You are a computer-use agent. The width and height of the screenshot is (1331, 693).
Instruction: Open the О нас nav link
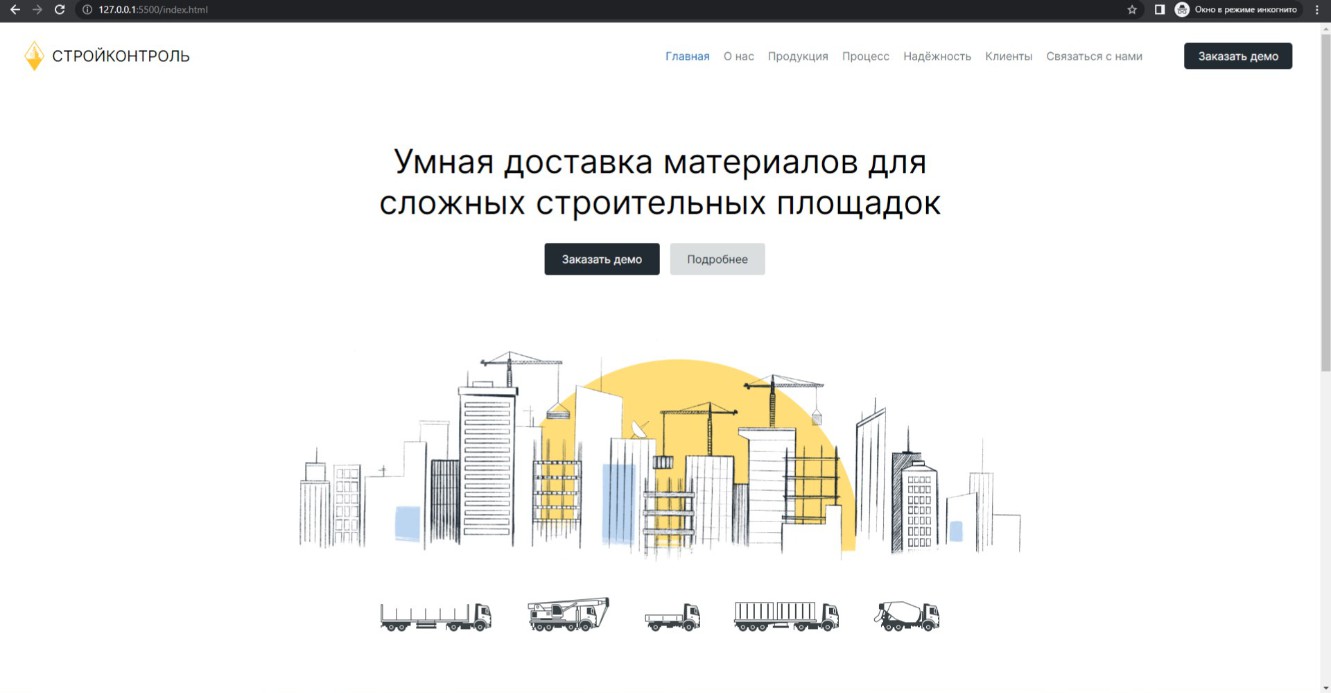739,56
